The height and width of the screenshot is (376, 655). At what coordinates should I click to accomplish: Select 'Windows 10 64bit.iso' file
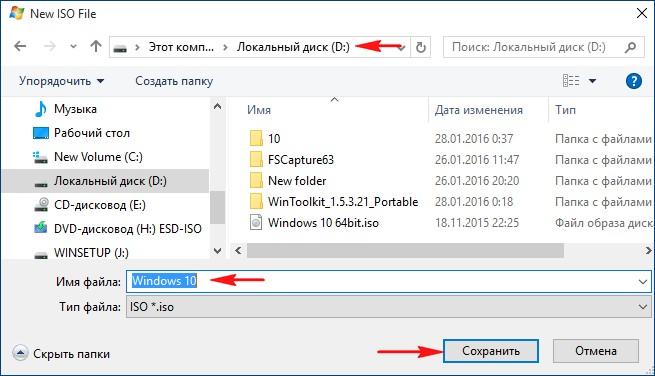[323, 223]
